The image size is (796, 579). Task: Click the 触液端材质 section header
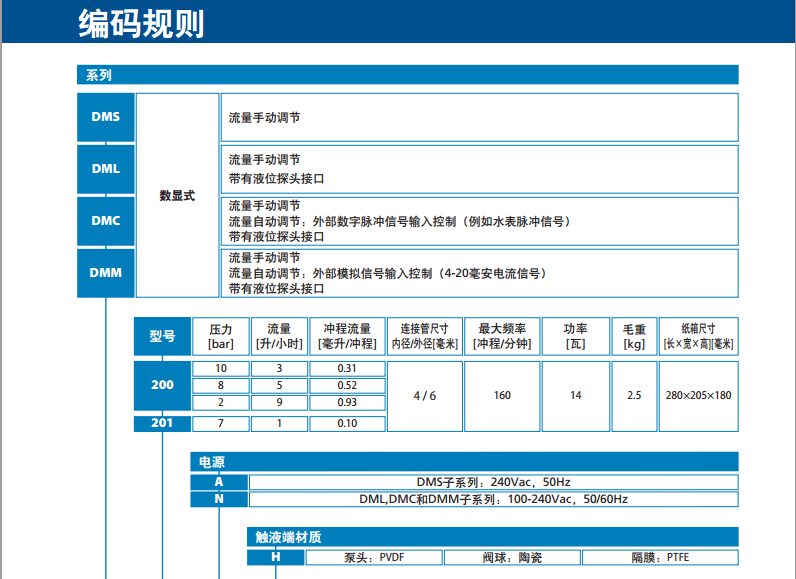point(492,537)
